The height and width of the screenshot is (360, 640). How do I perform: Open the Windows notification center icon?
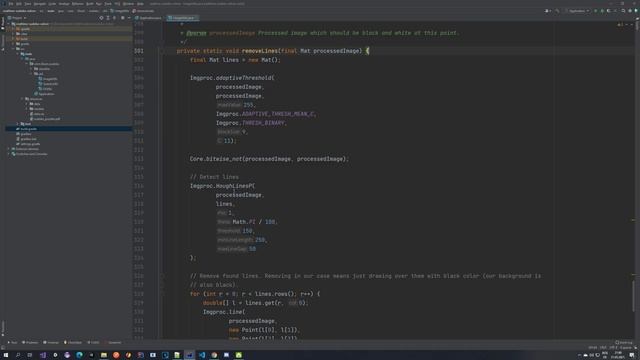632,355
